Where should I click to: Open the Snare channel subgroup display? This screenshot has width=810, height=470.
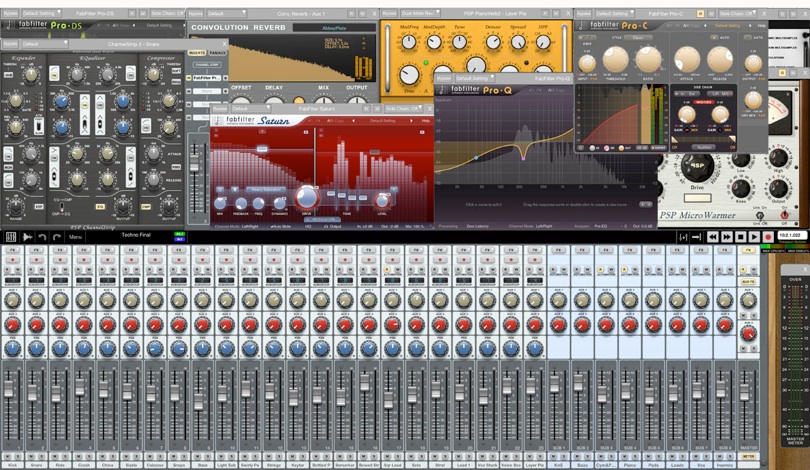pos(36,280)
